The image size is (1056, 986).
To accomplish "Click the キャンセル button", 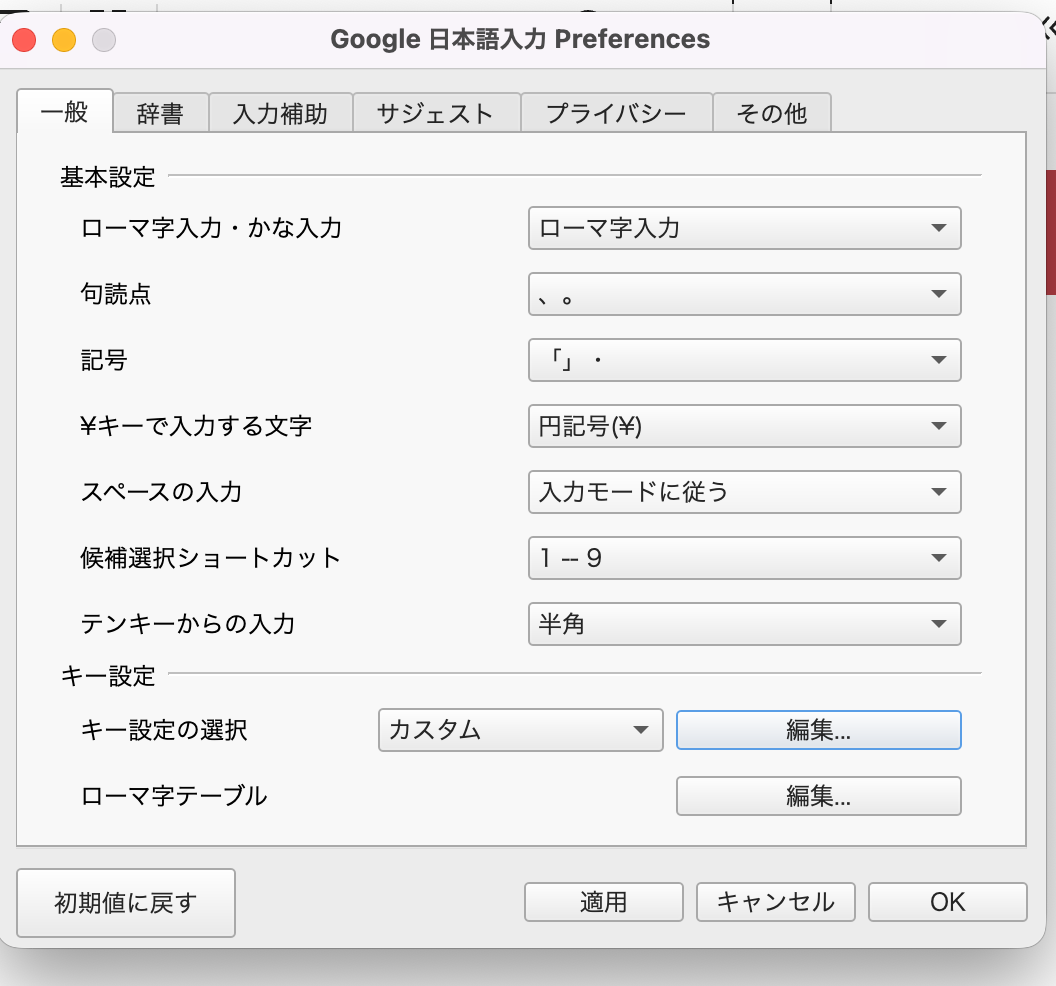I will (x=775, y=902).
